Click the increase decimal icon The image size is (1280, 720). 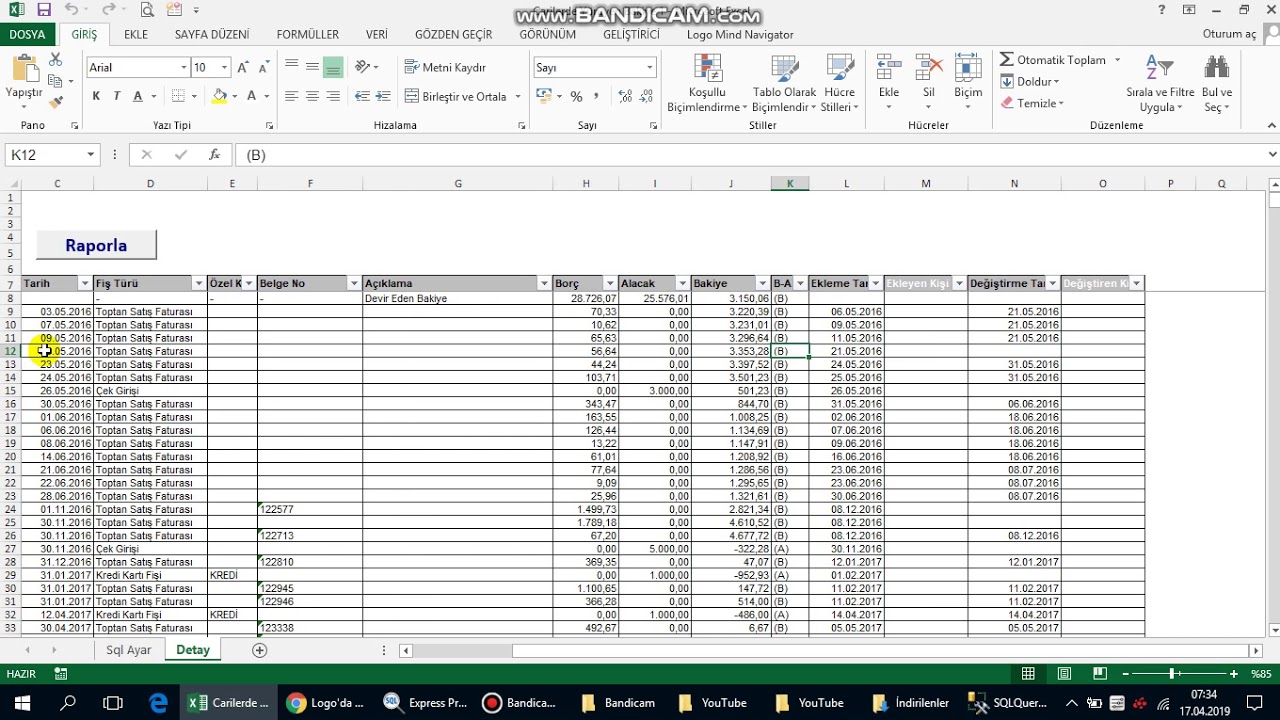point(625,96)
